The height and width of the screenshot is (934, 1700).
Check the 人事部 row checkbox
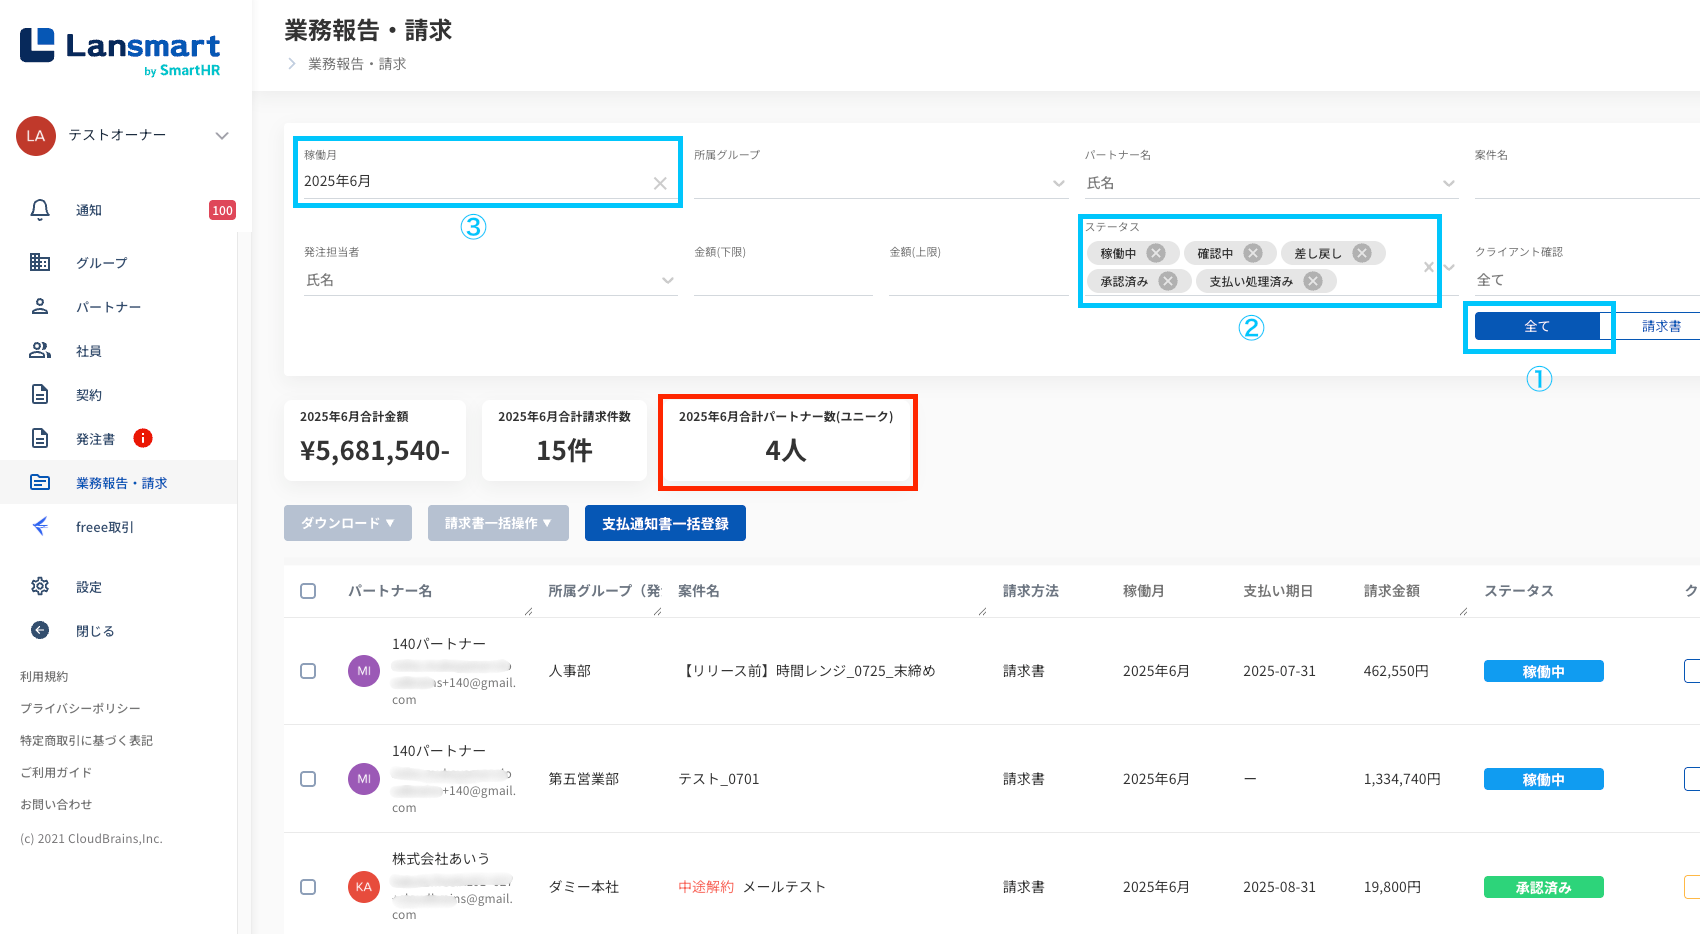(x=308, y=671)
